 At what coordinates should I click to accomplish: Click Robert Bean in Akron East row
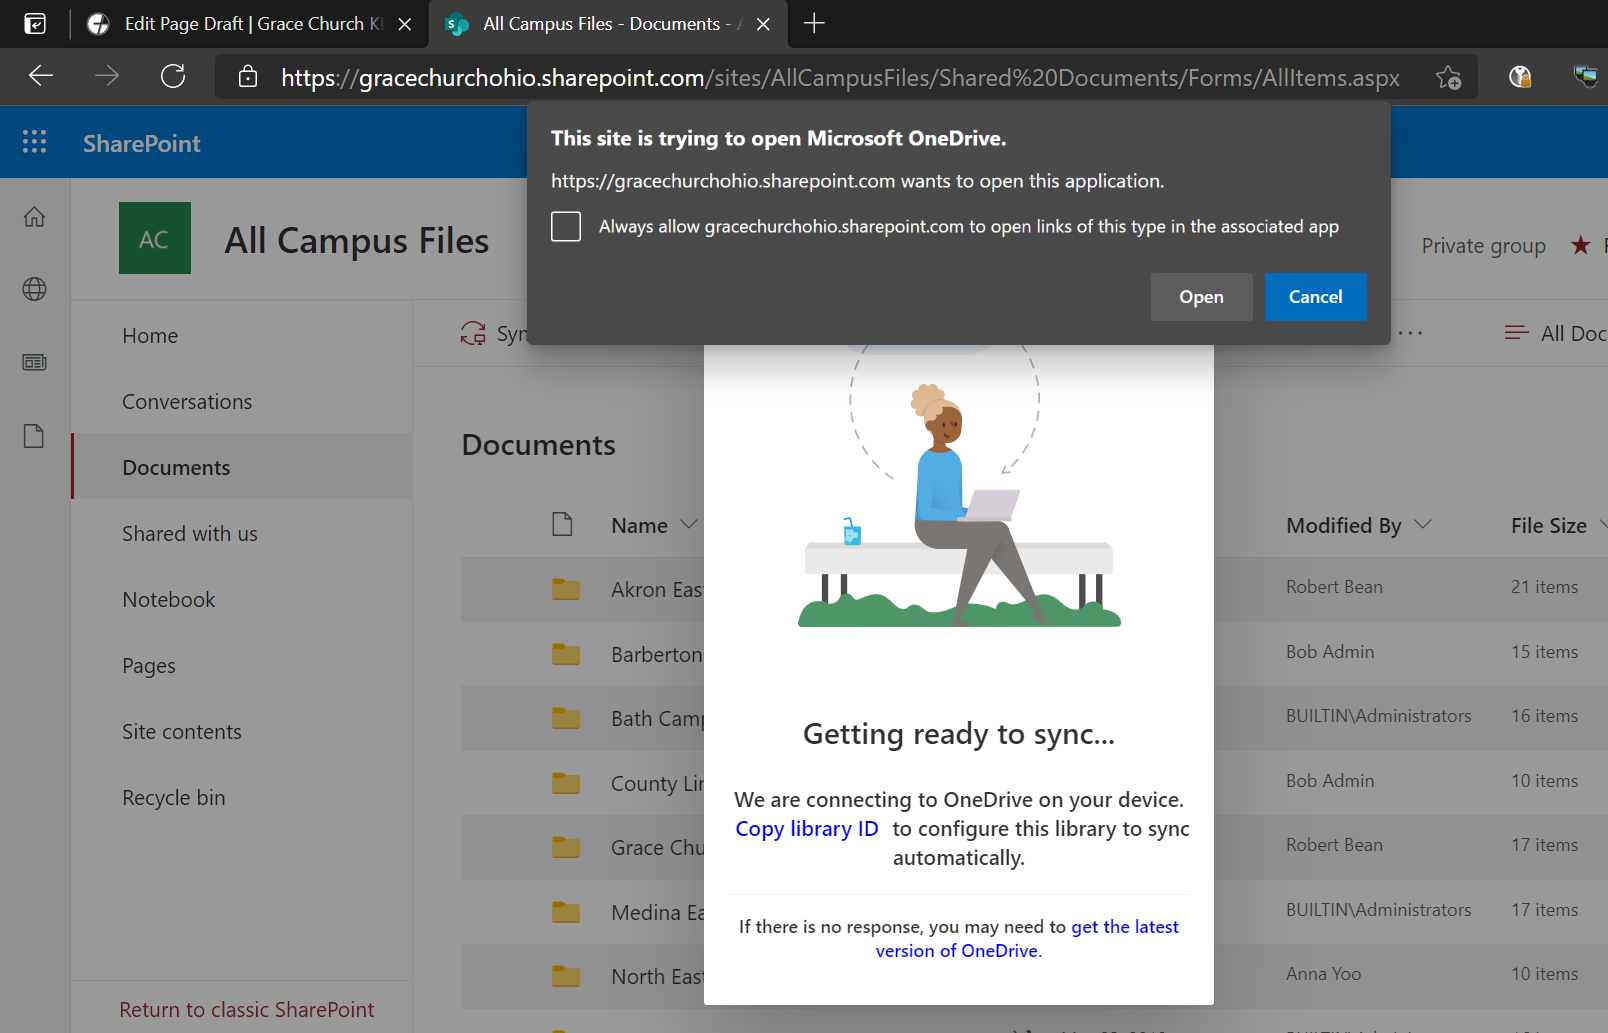1334,587
